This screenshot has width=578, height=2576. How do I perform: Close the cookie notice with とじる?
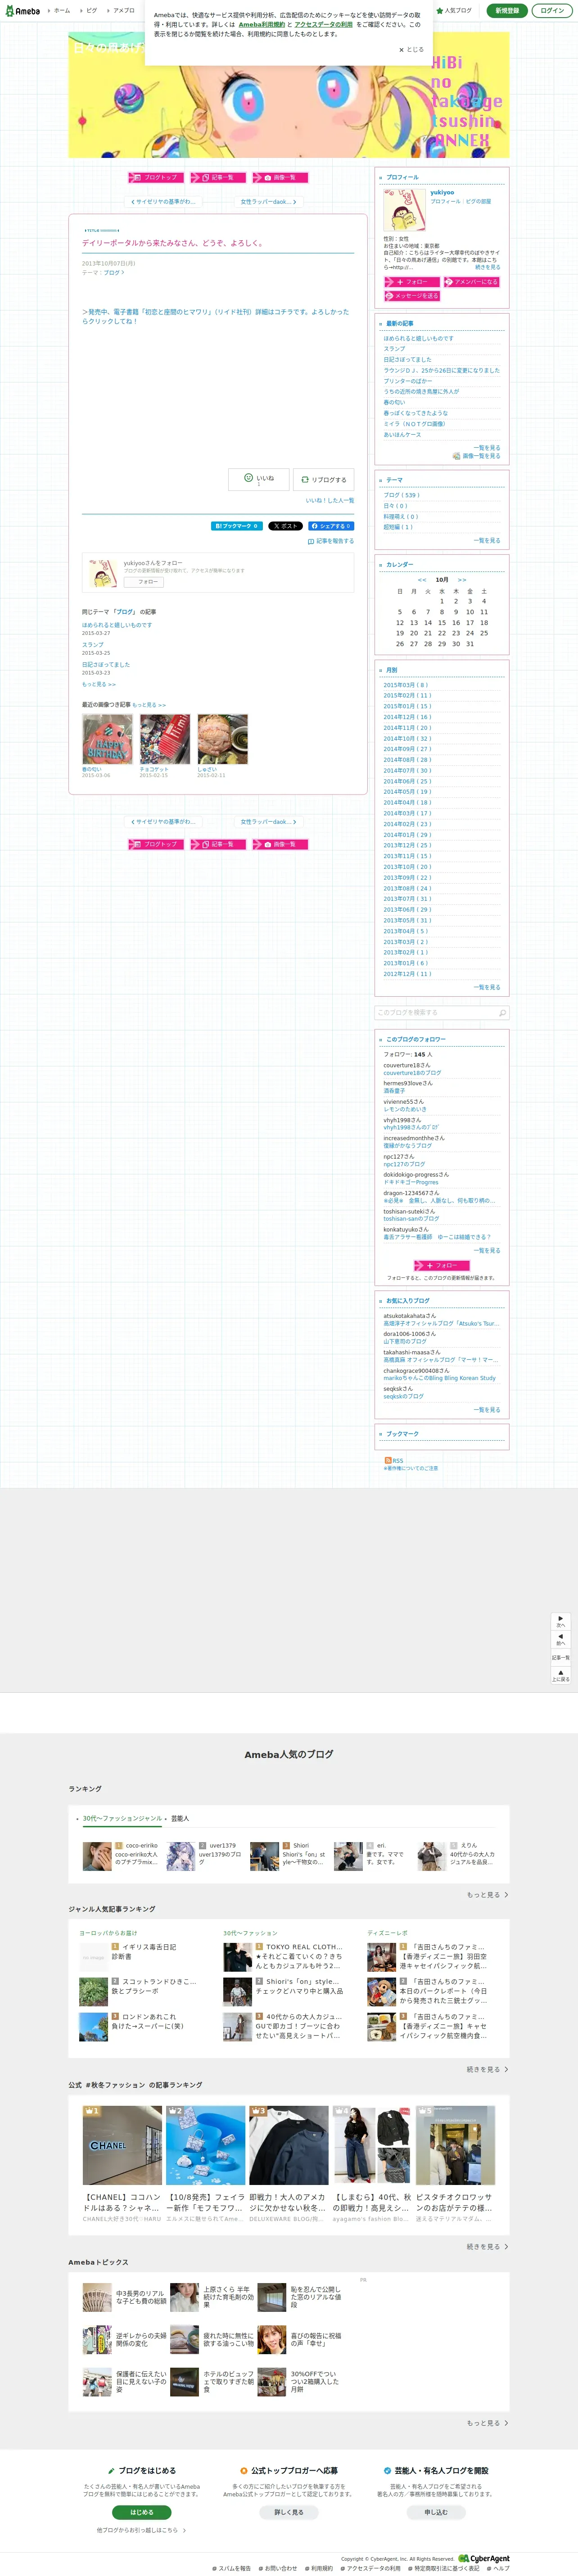(411, 49)
